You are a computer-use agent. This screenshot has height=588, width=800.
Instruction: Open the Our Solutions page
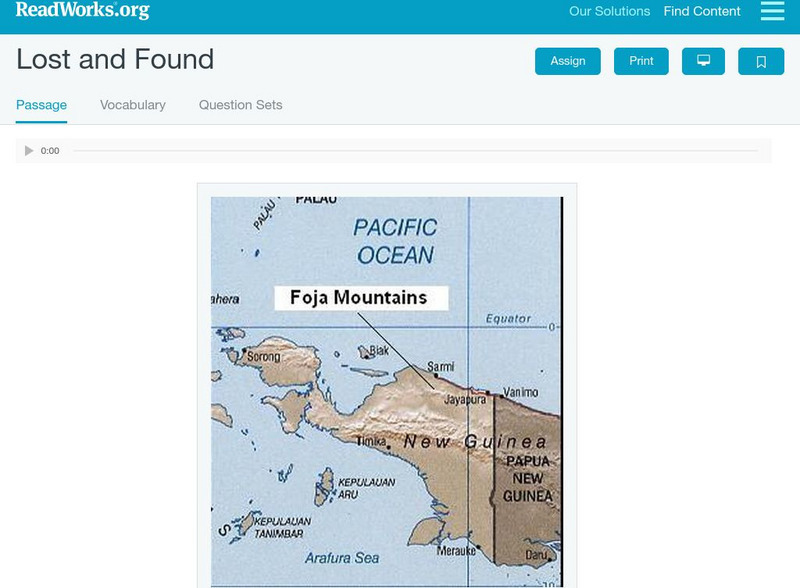point(608,12)
